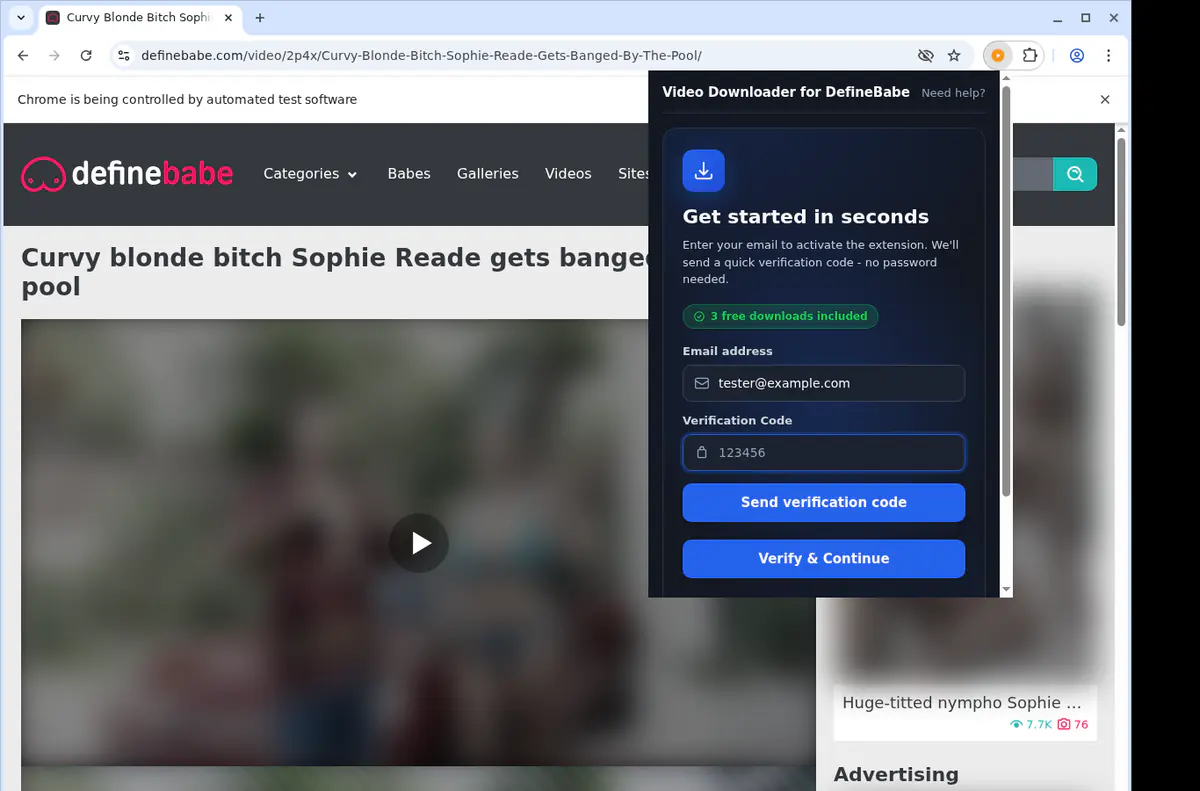
Task: Expand the Categories dropdown menu
Action: (x=310, y=174)
